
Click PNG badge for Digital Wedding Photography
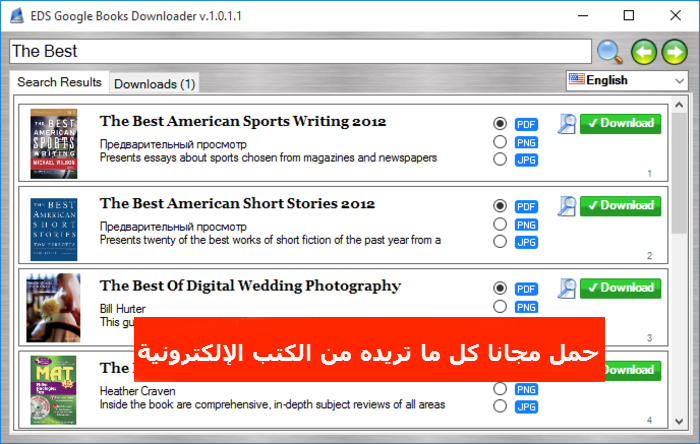[526, 307]
